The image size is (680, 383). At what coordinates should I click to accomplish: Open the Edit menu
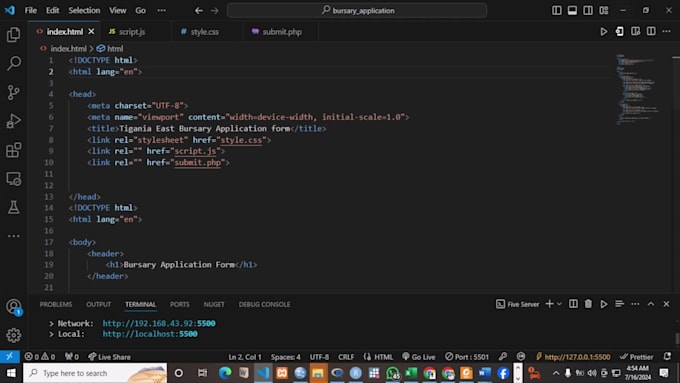pos(52,10)
